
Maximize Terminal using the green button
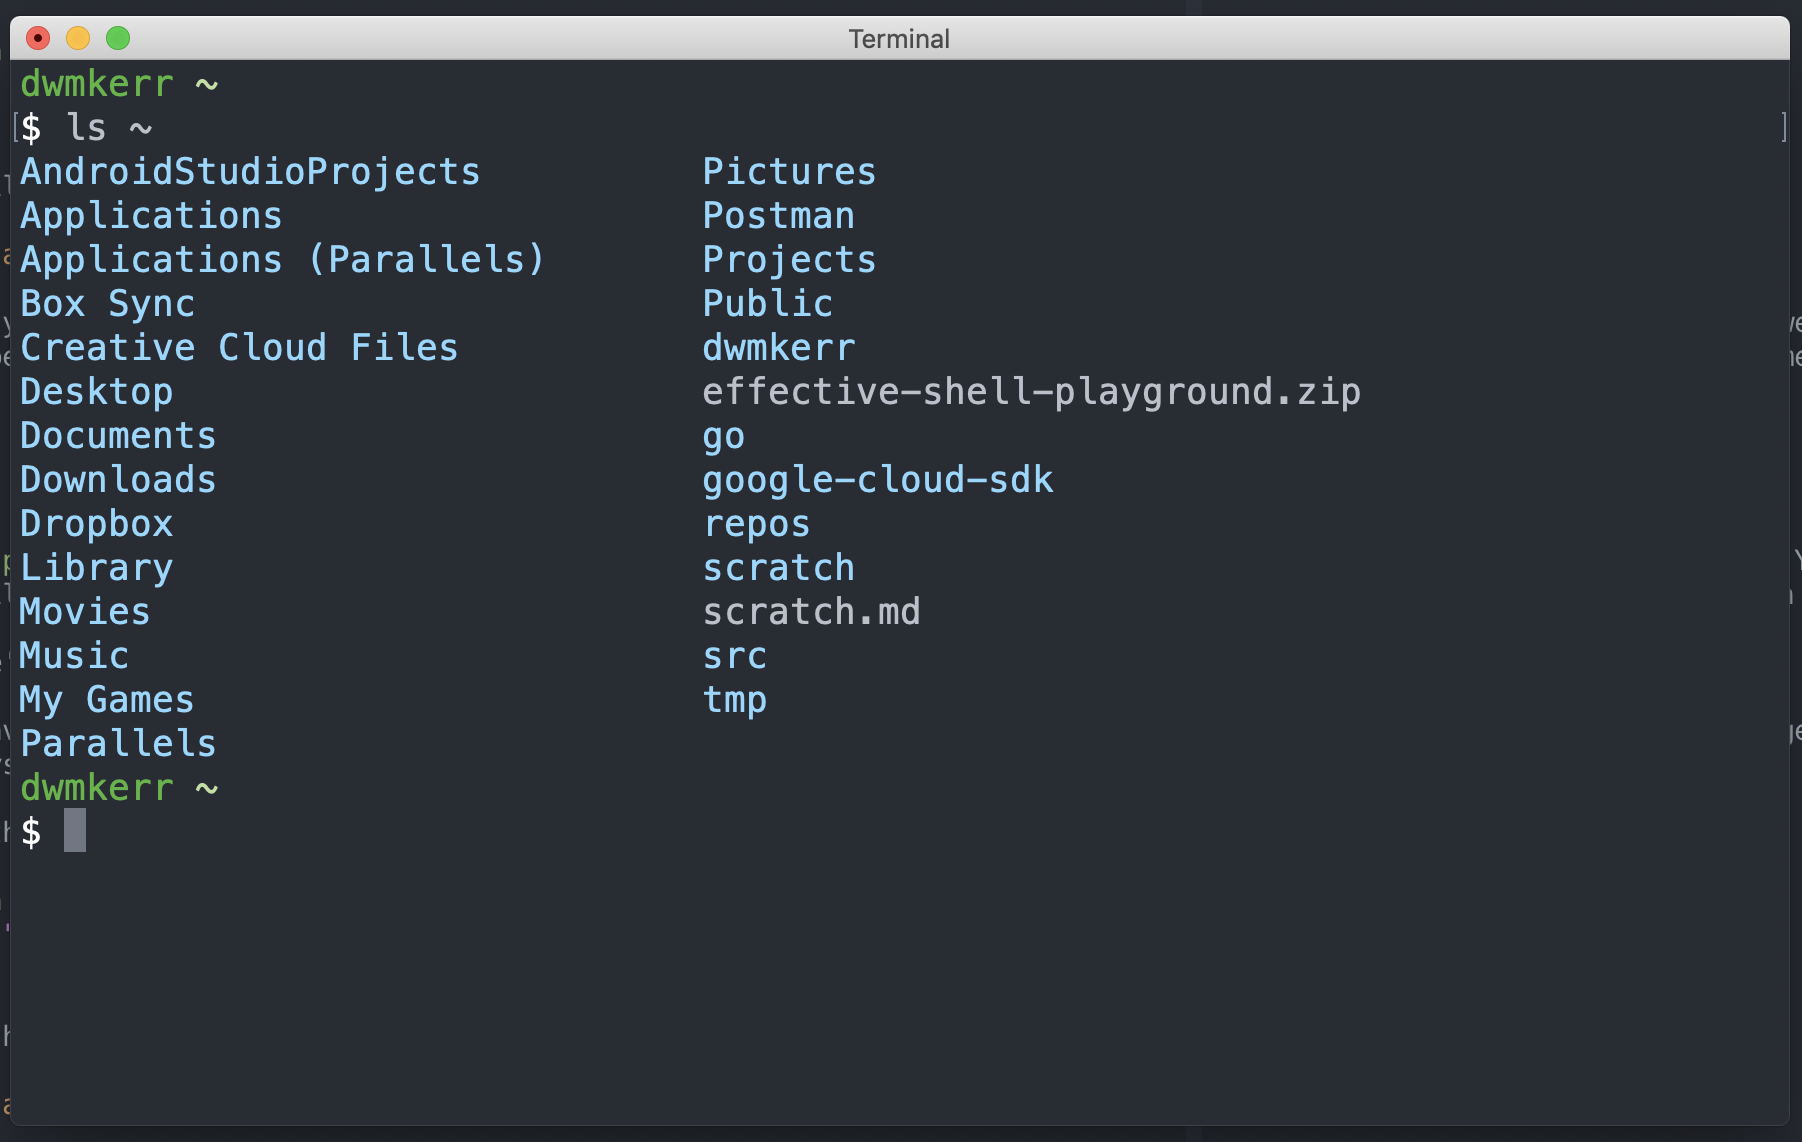[x=118, y=38]
